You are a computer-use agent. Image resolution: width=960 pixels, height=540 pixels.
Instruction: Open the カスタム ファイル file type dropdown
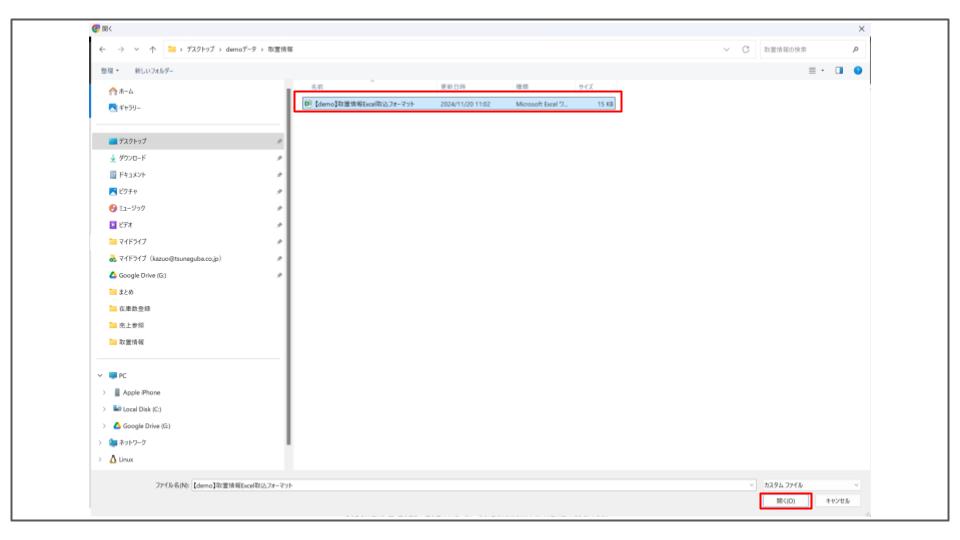811,484
